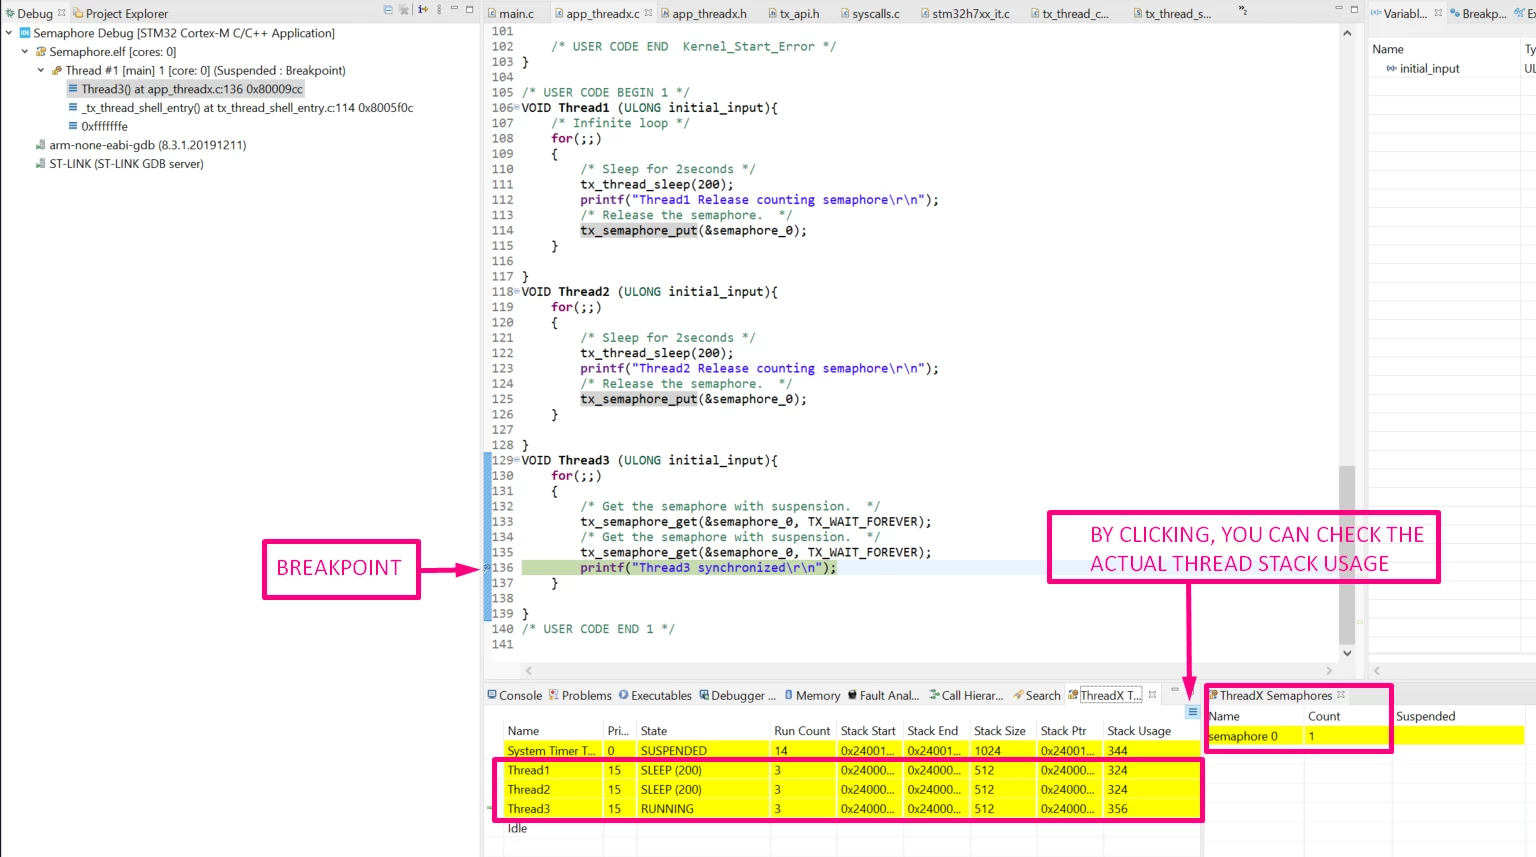Open the Debug view's three-dot menu
1536x857 pixels.
pyautogui.click(x=439, y=10)
